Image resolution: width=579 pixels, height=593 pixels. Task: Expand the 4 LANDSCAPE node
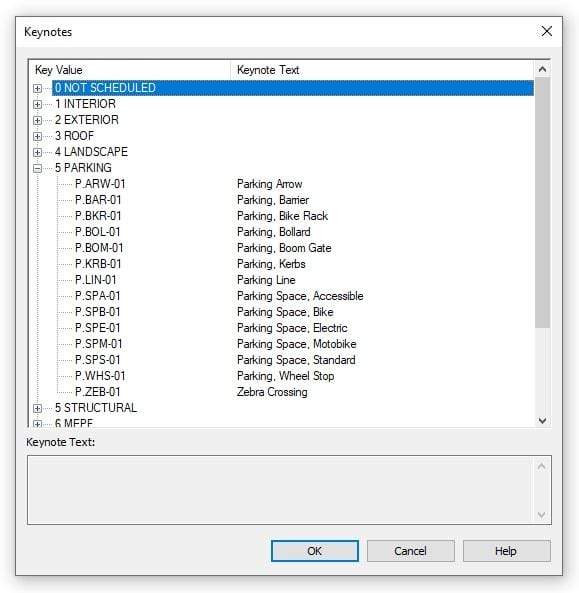coord(37,152)
